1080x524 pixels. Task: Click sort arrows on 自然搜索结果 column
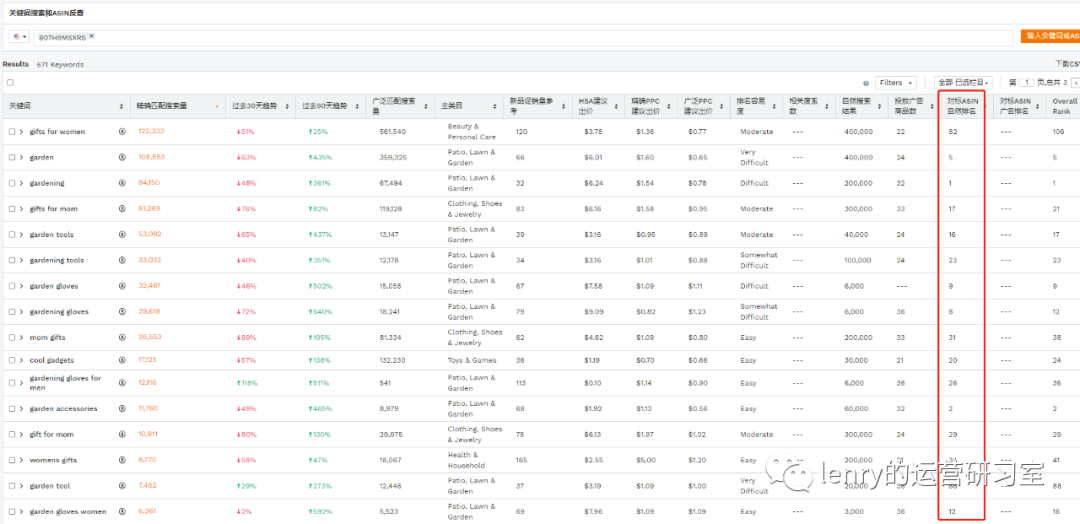(879, 107)
